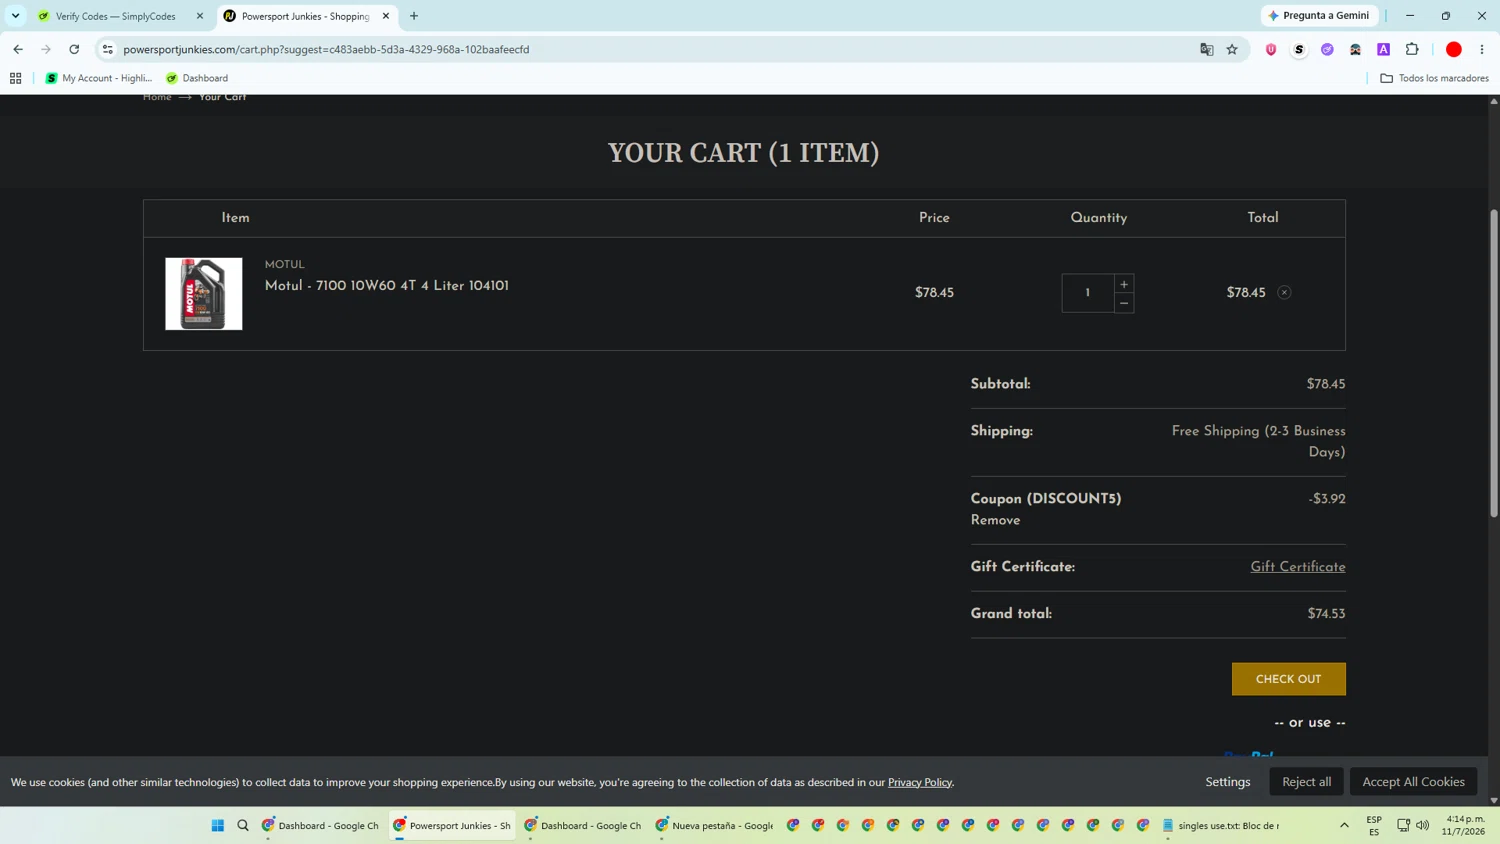
Task: Open the pink shield U extension
Action: [x=1271, y=49]
